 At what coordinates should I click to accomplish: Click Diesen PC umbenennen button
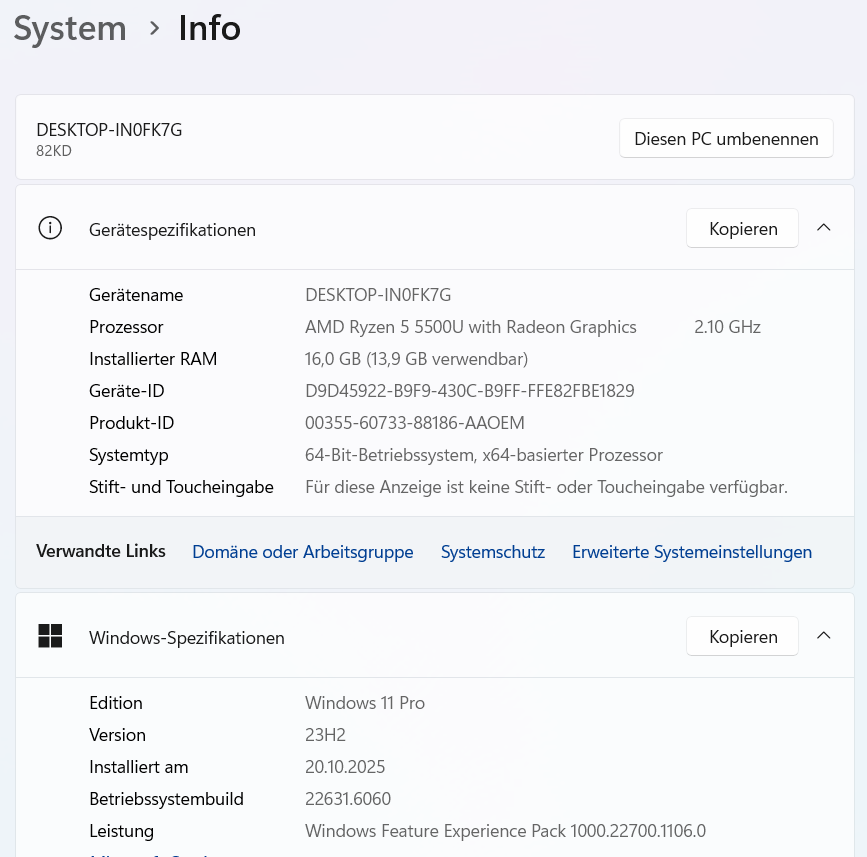(x=726, y=138)
